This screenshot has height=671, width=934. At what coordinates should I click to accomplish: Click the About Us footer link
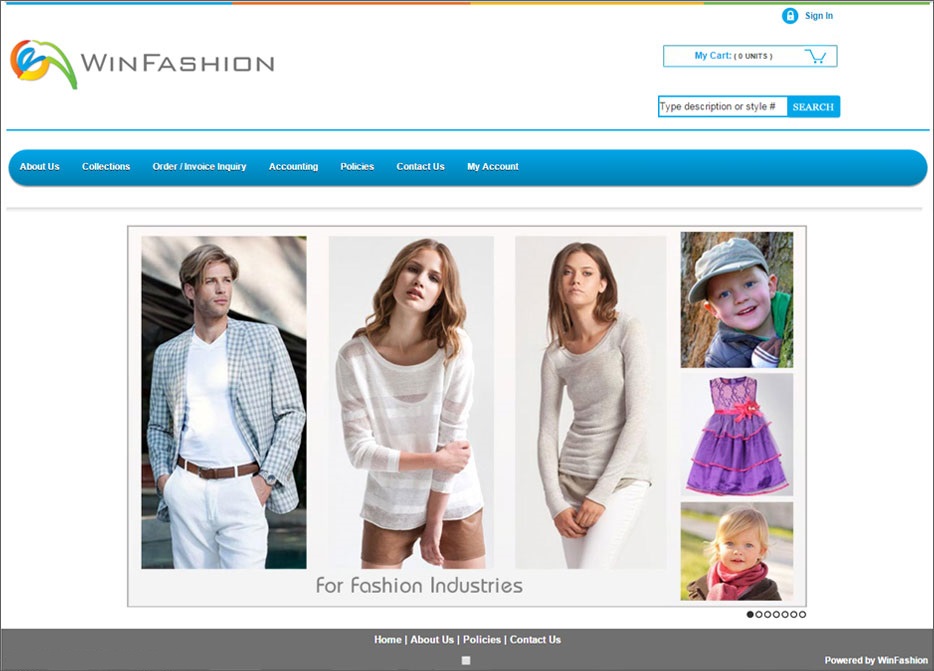point(432,639)
